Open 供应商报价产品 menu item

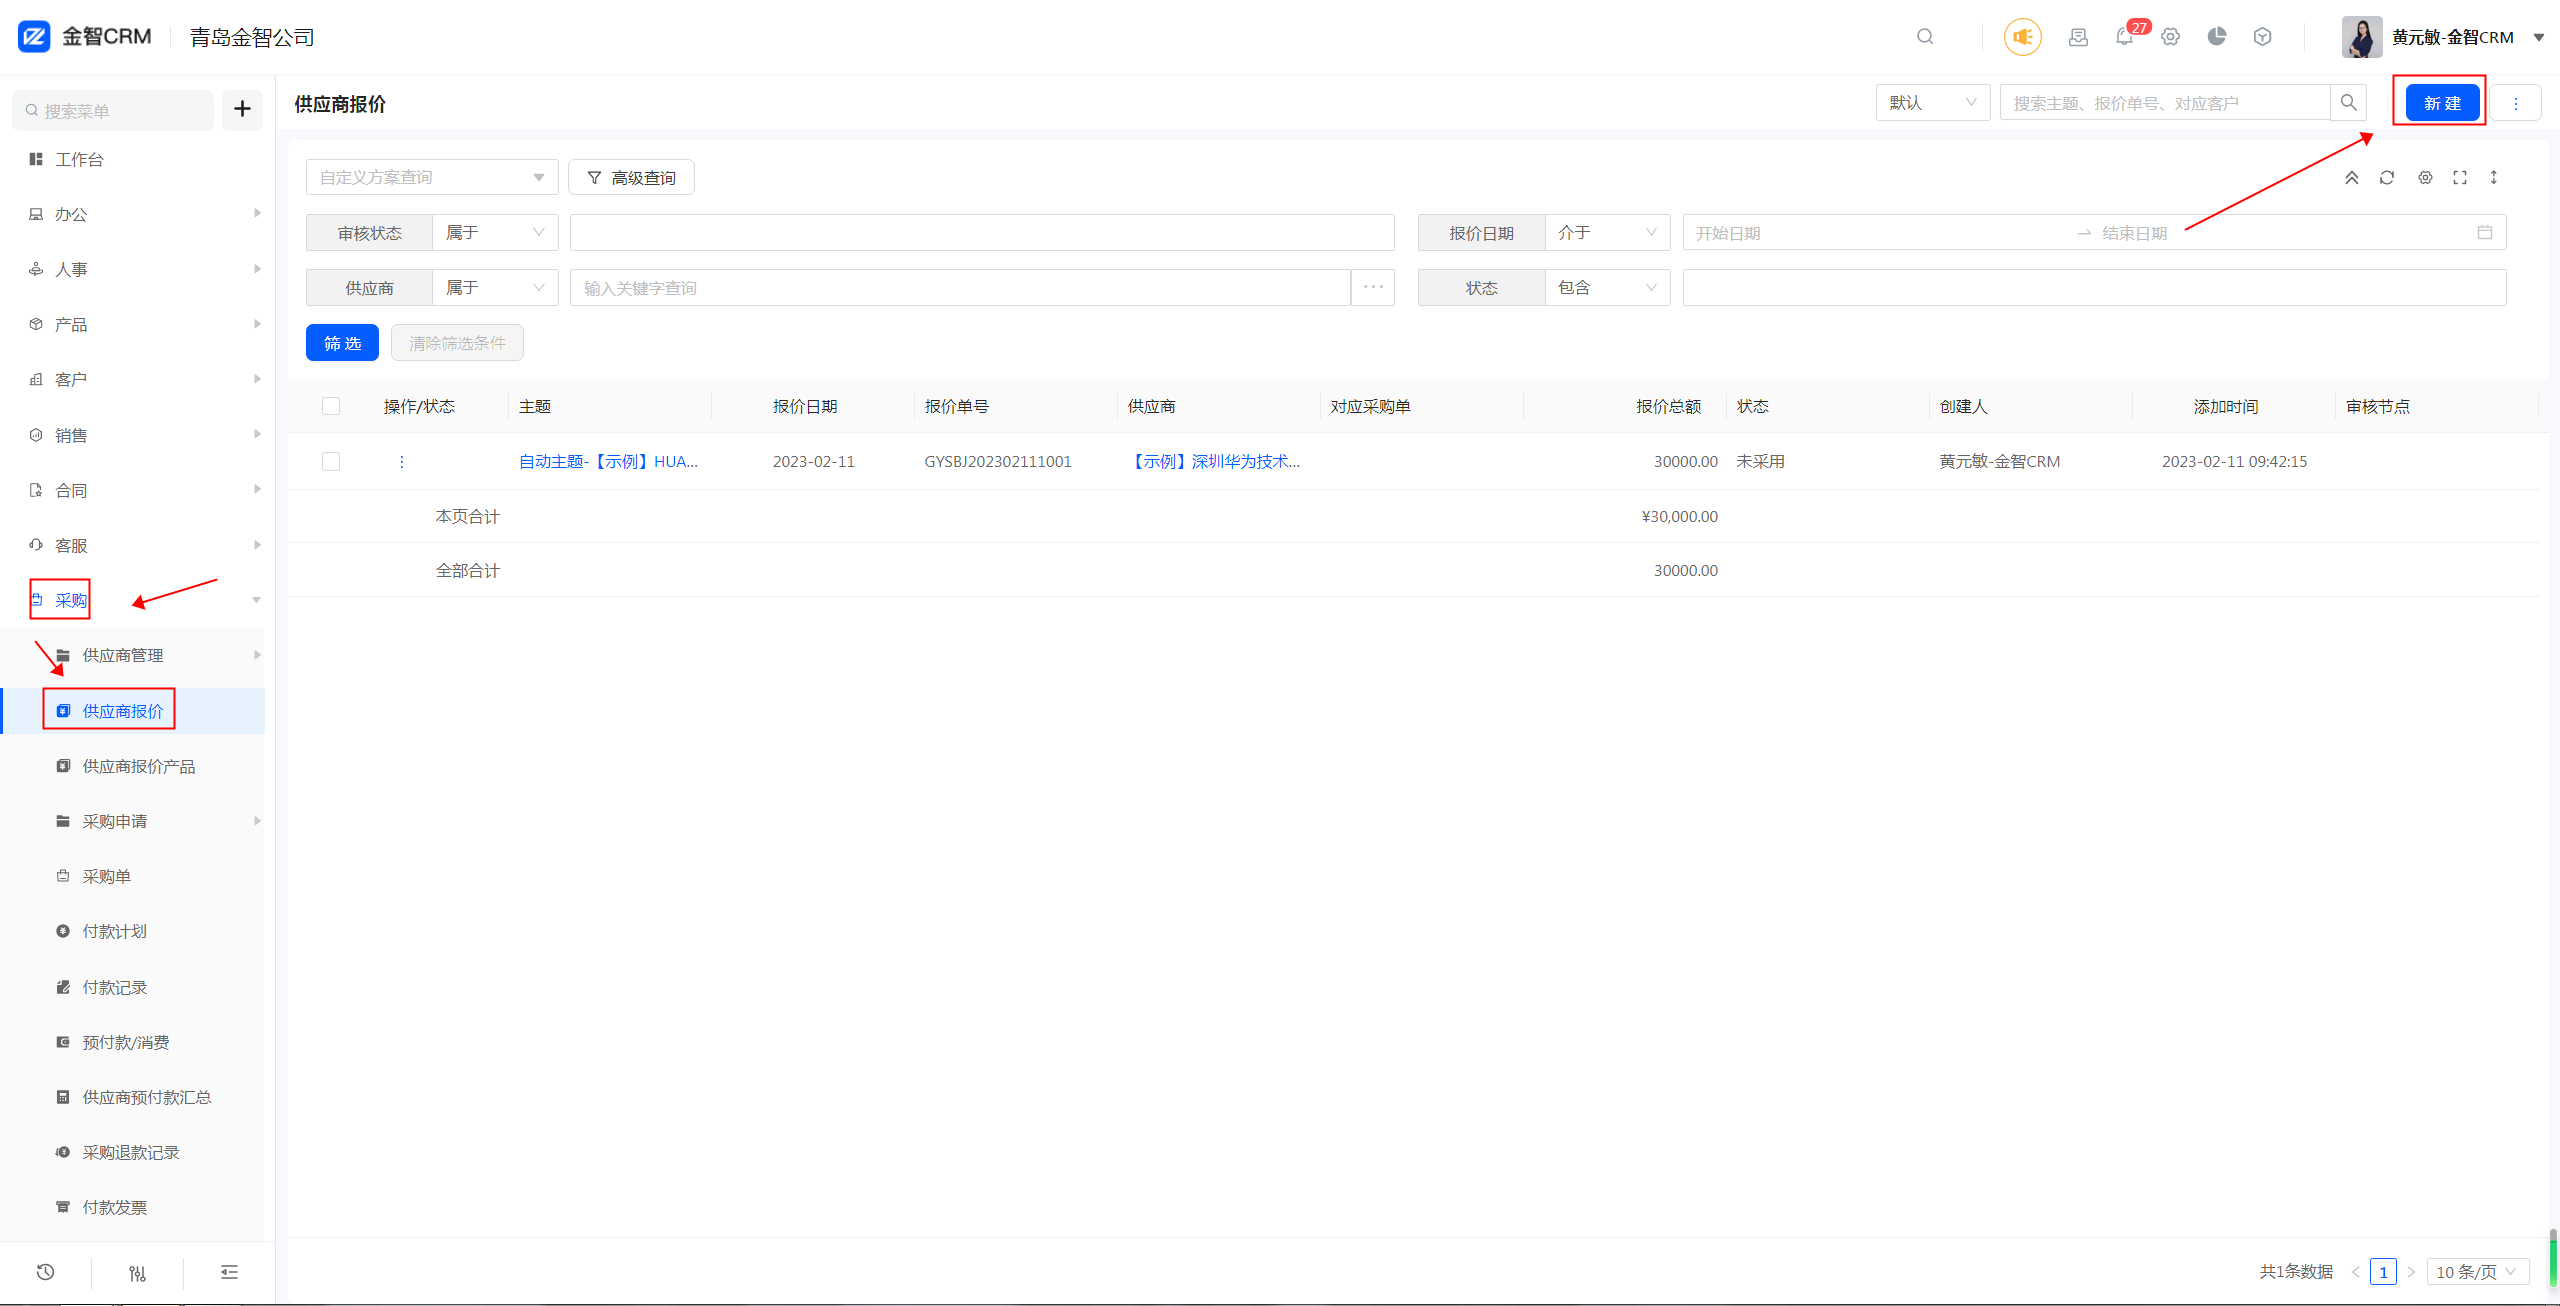point(133,766)
